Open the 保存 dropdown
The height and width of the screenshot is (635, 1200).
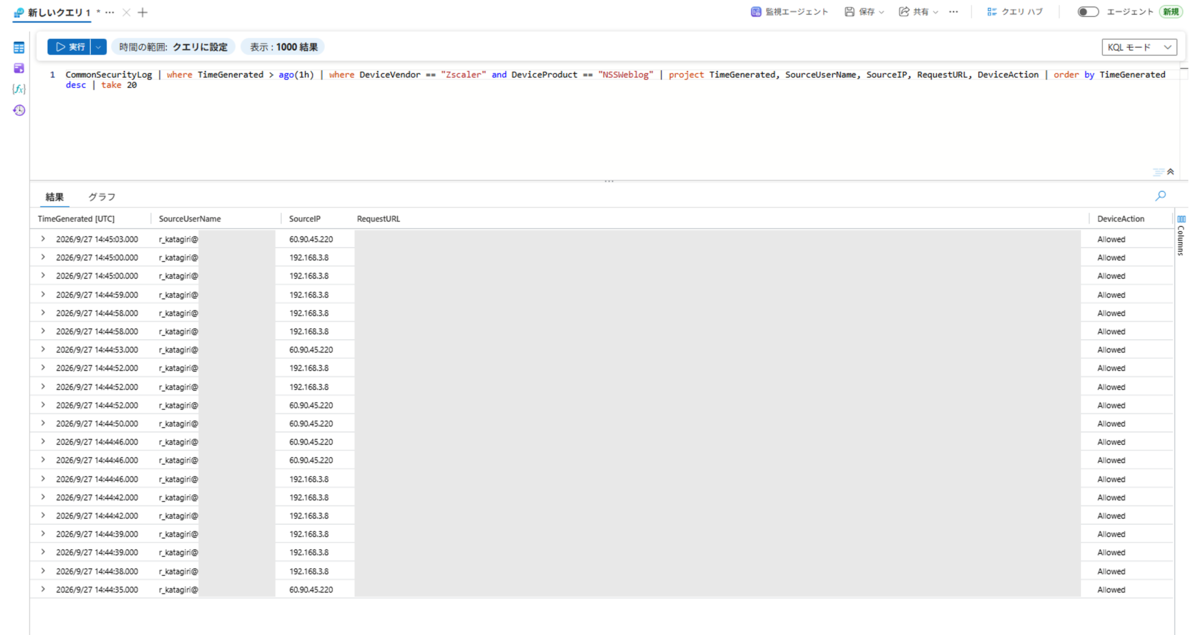pos(865,12)
